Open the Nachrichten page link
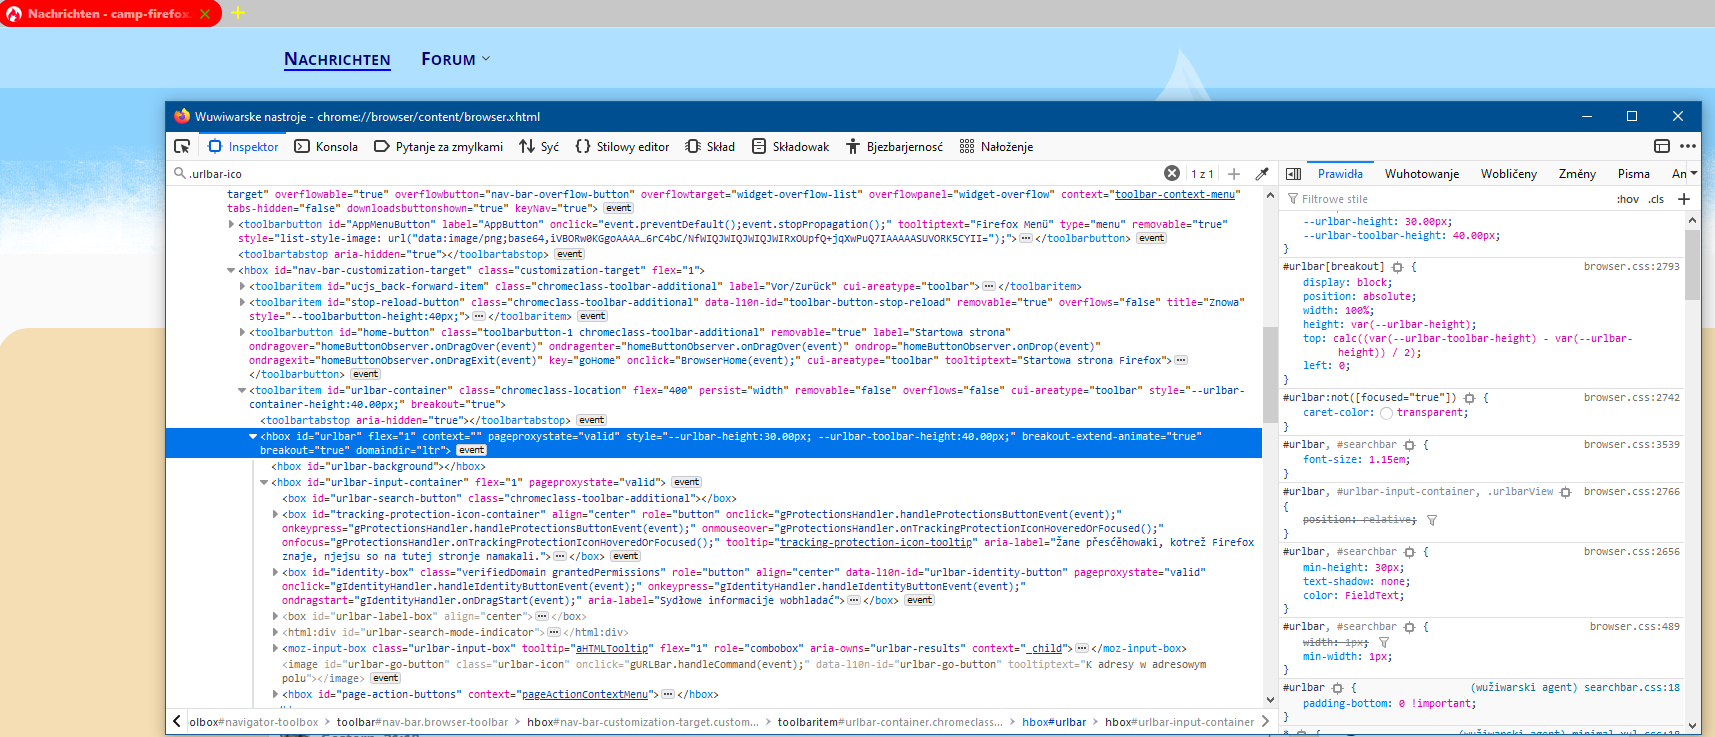The height and width of the screenshot is (737, 1715). pos(337,59)
